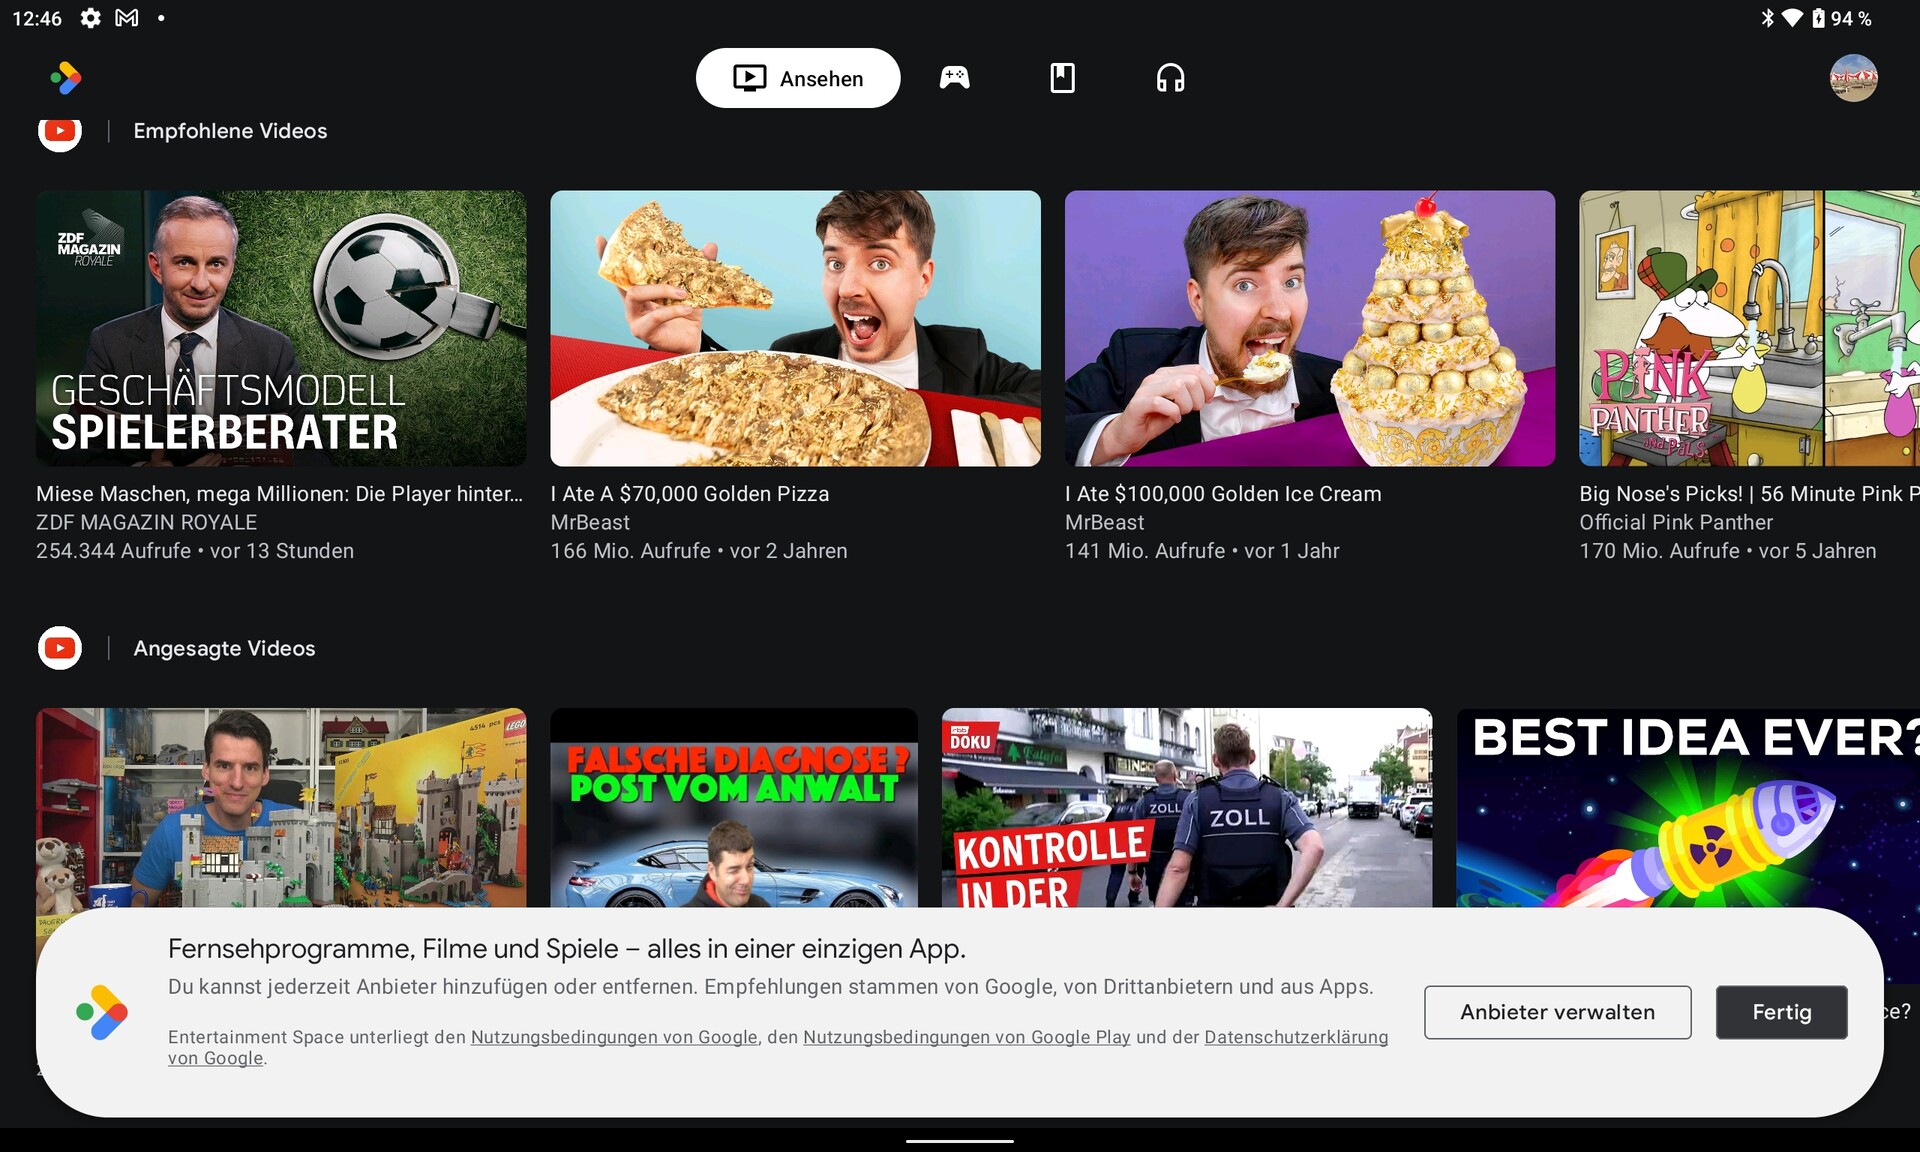Open Nutzungsbedingungen von Google link
This screenshot has height=1152, width=1920.
[614, 1037]
